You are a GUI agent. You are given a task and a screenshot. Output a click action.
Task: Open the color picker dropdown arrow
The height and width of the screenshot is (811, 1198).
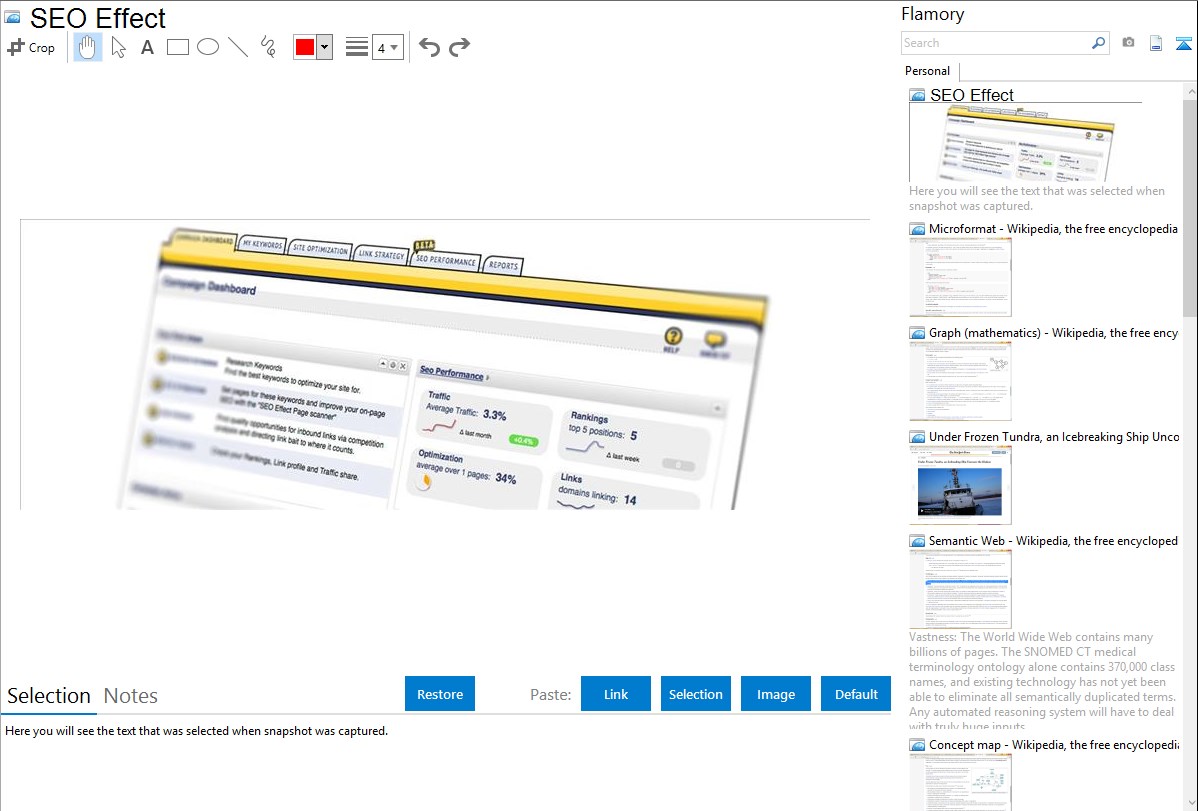(324, 47)
